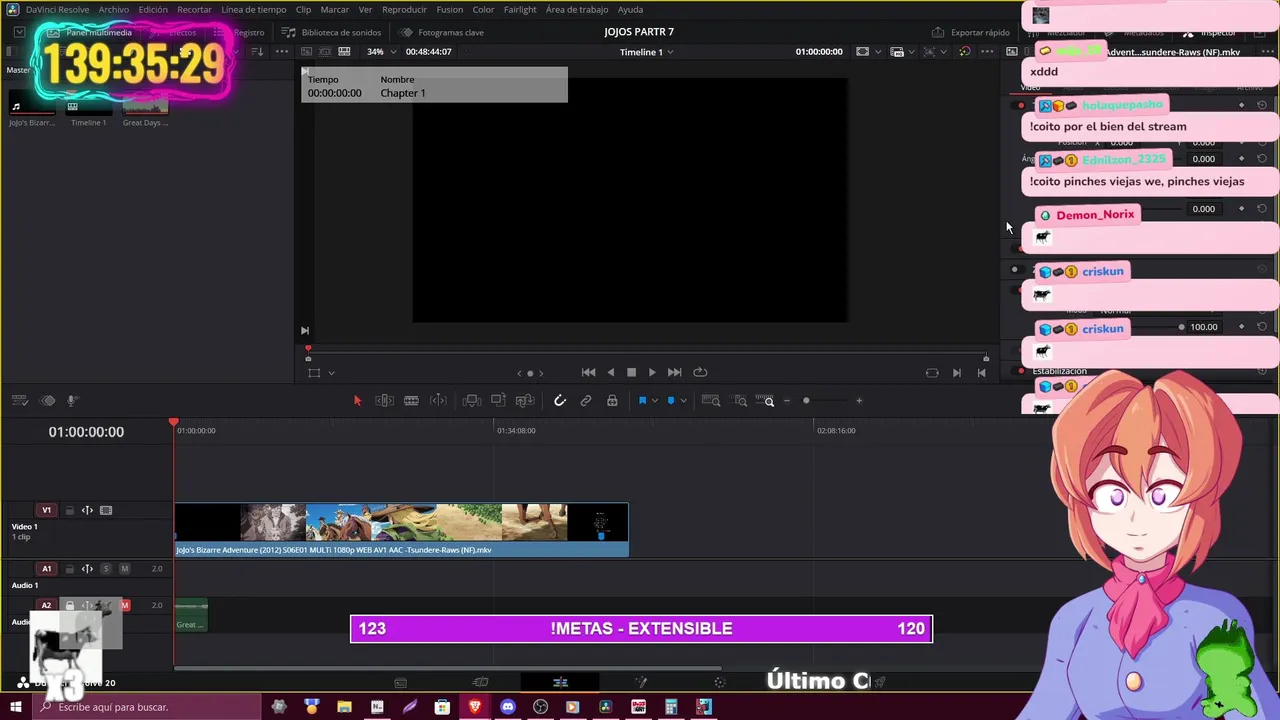
Task: Open Discord from the taskbar
Action: click(508, 707)
